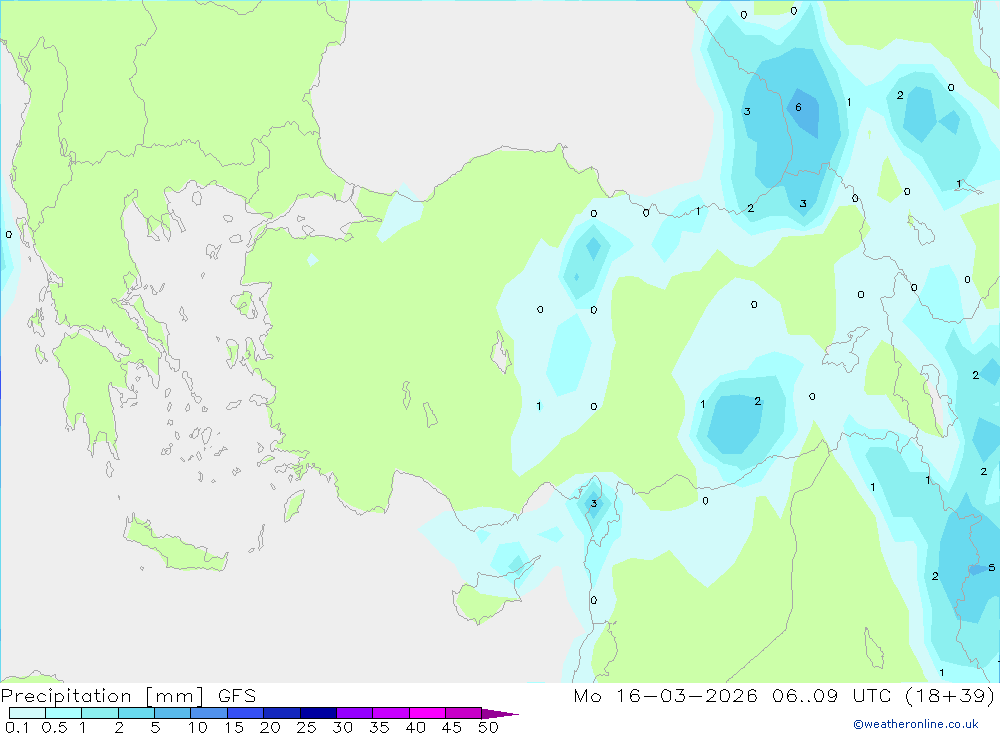Click the 0.5–1 mm legend color swatch
The height and width of the screenshot is (733, 1000).
pyautogui.click(x=64, y=713)
